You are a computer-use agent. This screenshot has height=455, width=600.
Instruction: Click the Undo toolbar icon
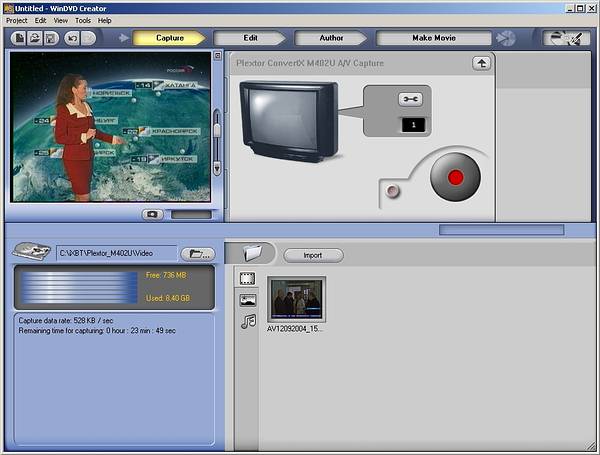click(71, 38)
